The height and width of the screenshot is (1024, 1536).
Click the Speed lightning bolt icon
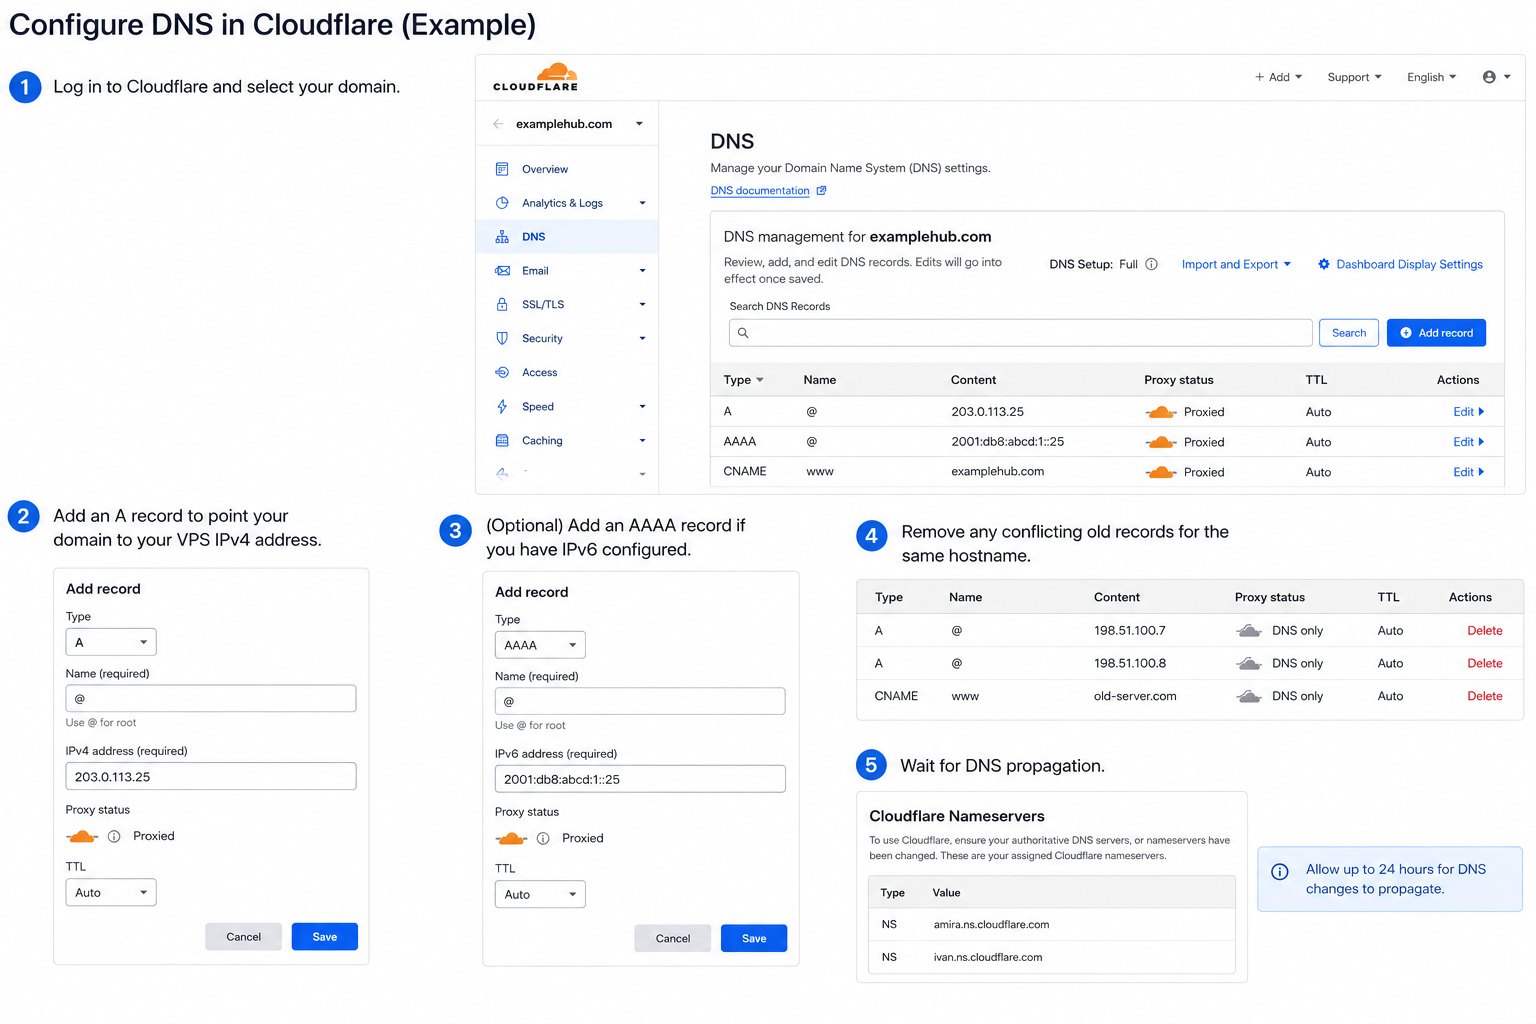click(x=502, y=406)
